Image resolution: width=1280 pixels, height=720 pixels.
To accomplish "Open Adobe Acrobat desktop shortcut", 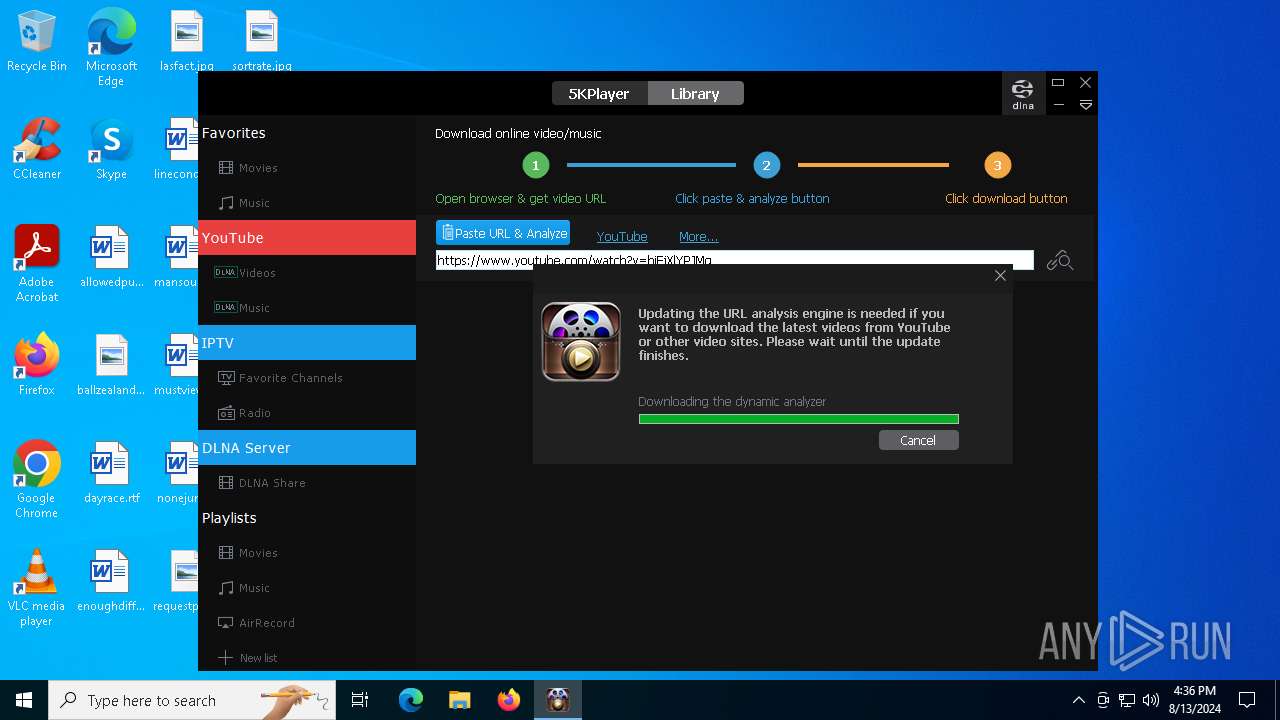I will coord(37,265).
